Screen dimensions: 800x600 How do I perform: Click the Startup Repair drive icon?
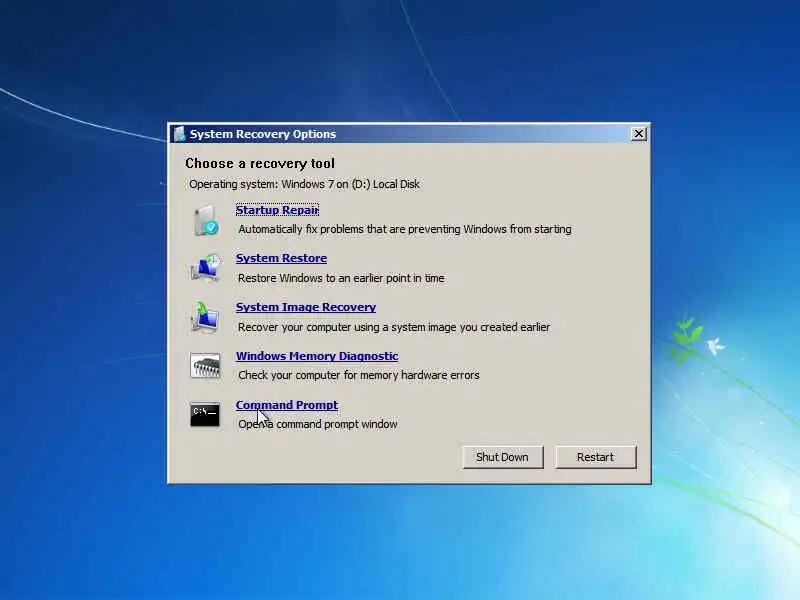coord(206,220)
